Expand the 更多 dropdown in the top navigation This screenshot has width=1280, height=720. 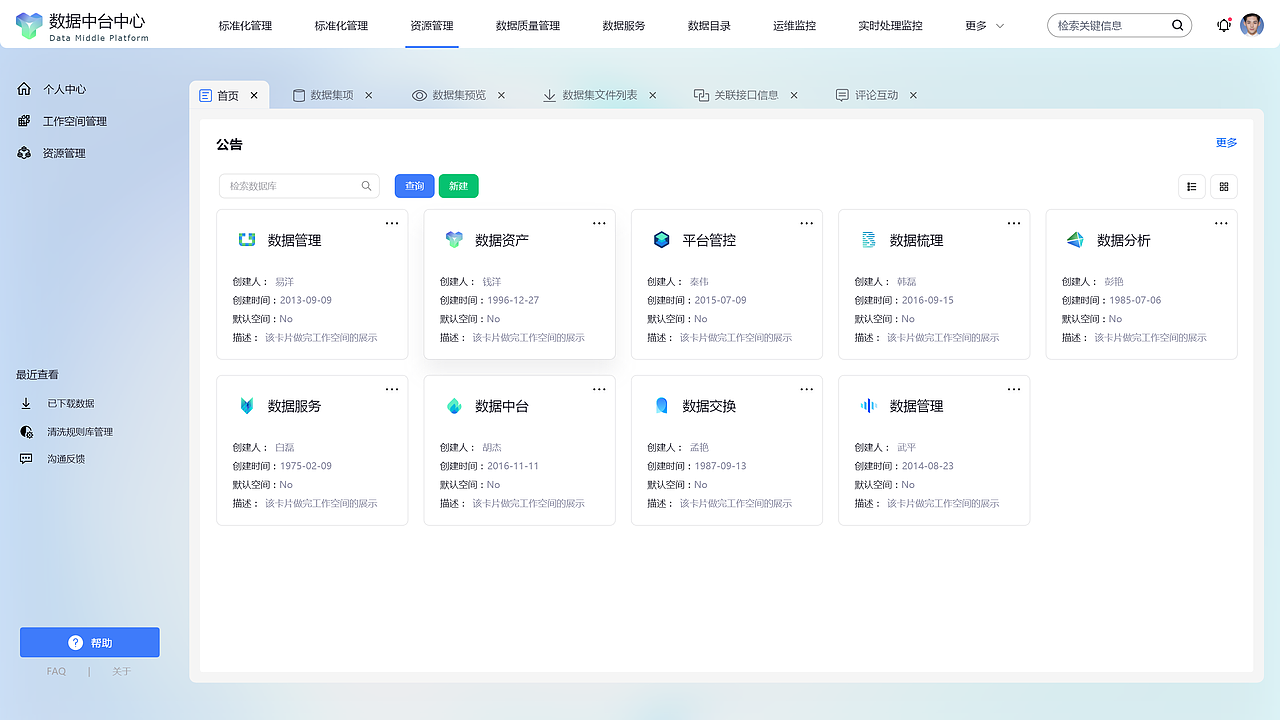coord(985,26)
